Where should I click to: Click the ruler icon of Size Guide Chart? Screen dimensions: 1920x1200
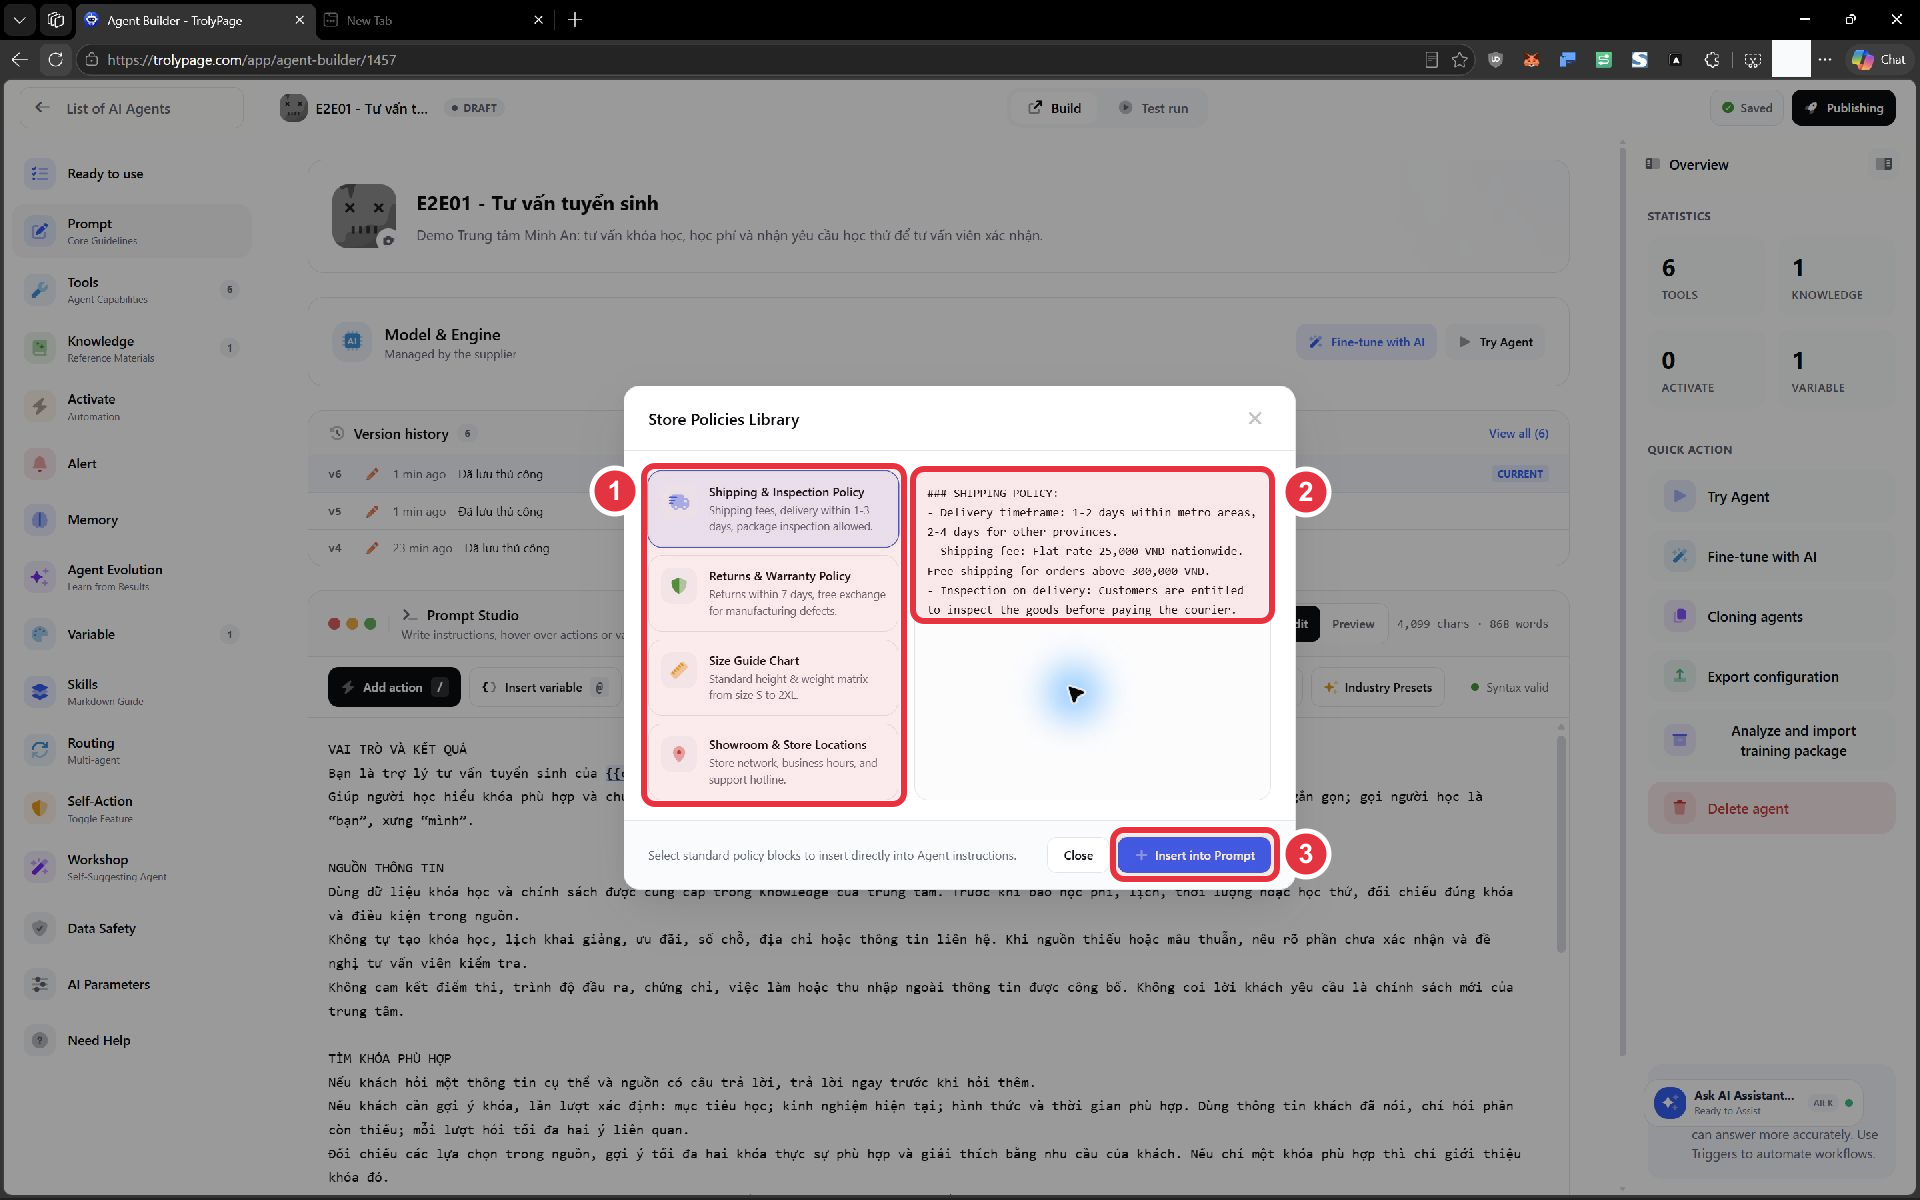tap(679, 670)
